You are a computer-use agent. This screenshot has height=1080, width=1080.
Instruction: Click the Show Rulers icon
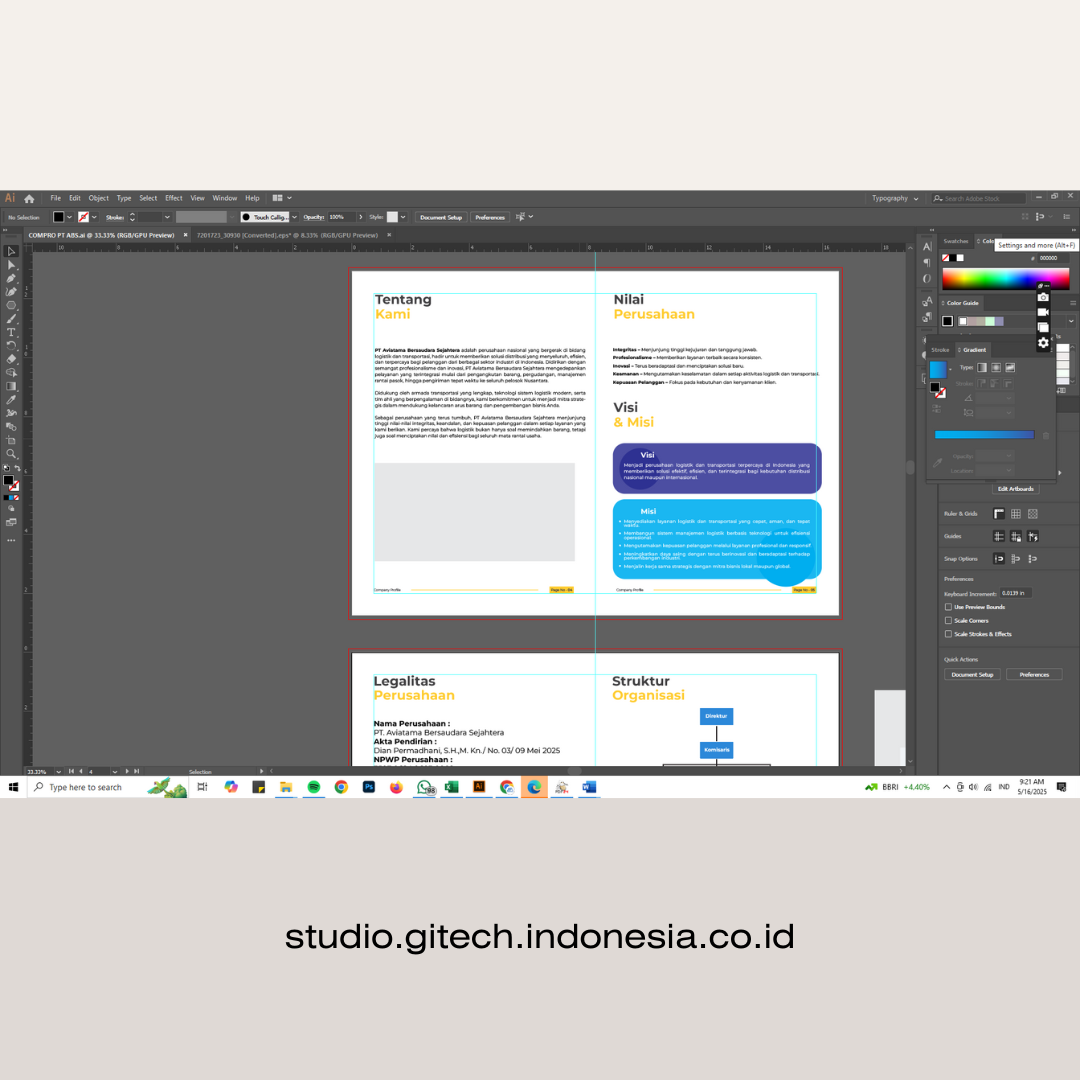998,514
